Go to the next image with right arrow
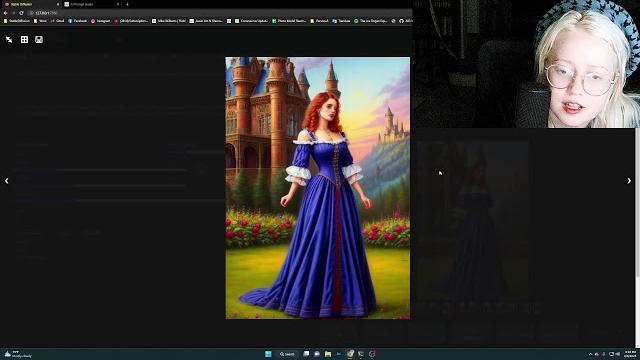 point(629,181)
